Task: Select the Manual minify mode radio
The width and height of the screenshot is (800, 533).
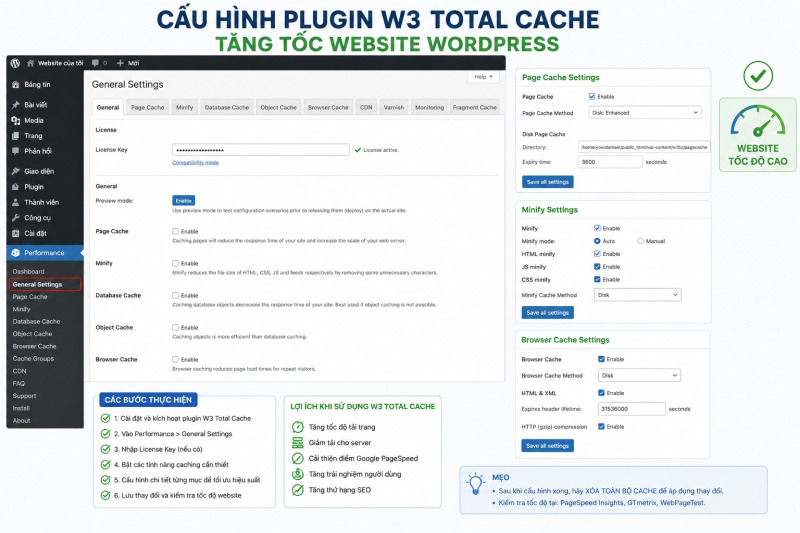Action: click(x=640, y=241)
